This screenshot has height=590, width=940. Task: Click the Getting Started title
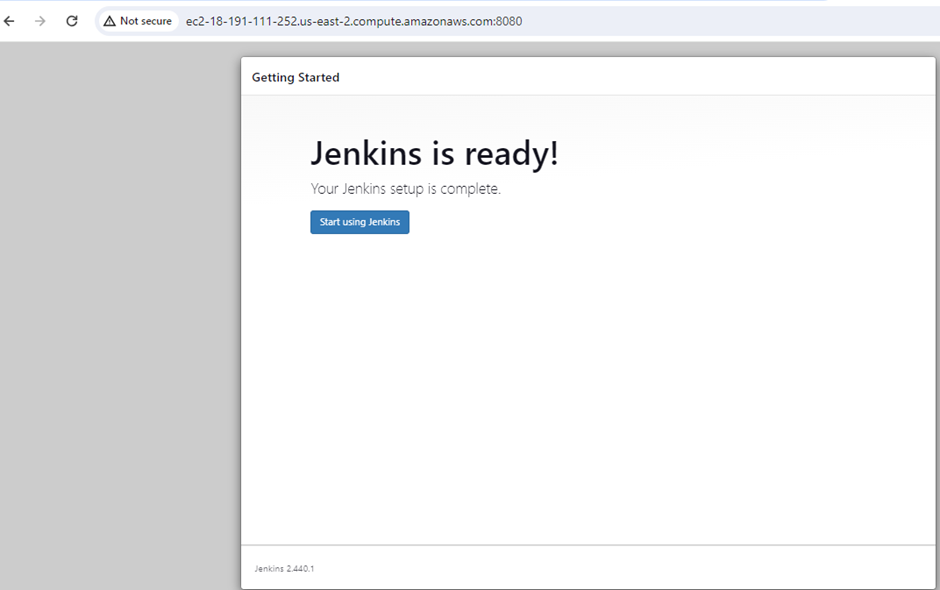(x=296, y=77)
